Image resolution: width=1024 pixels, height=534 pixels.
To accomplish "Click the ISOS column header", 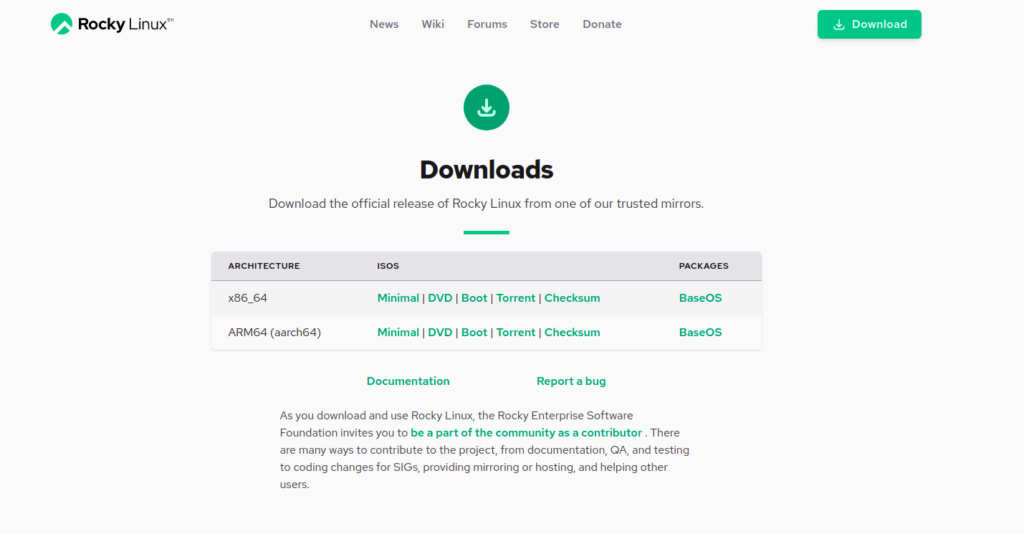I will (388, 266).
